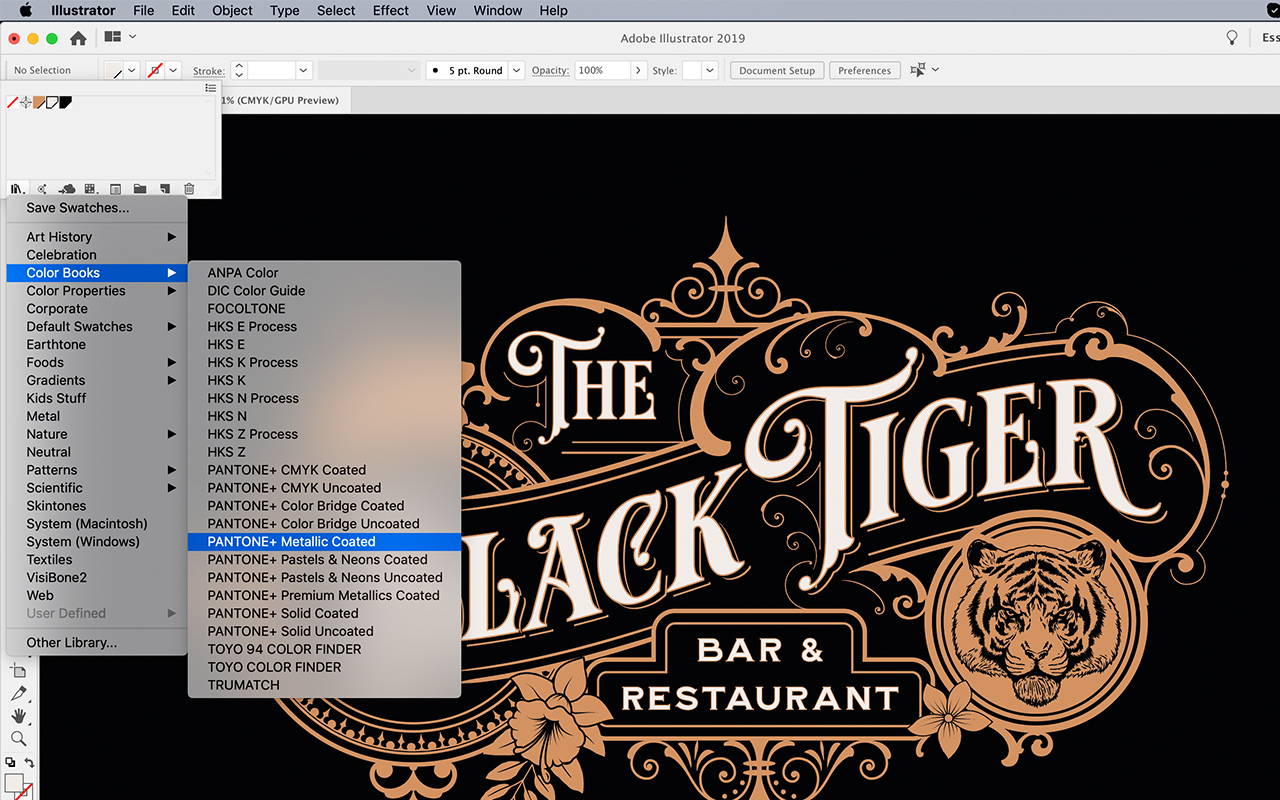The width and height of the screenshot is (1280, 800).
Task: Open the Apple menu
Action: (26, 11)
